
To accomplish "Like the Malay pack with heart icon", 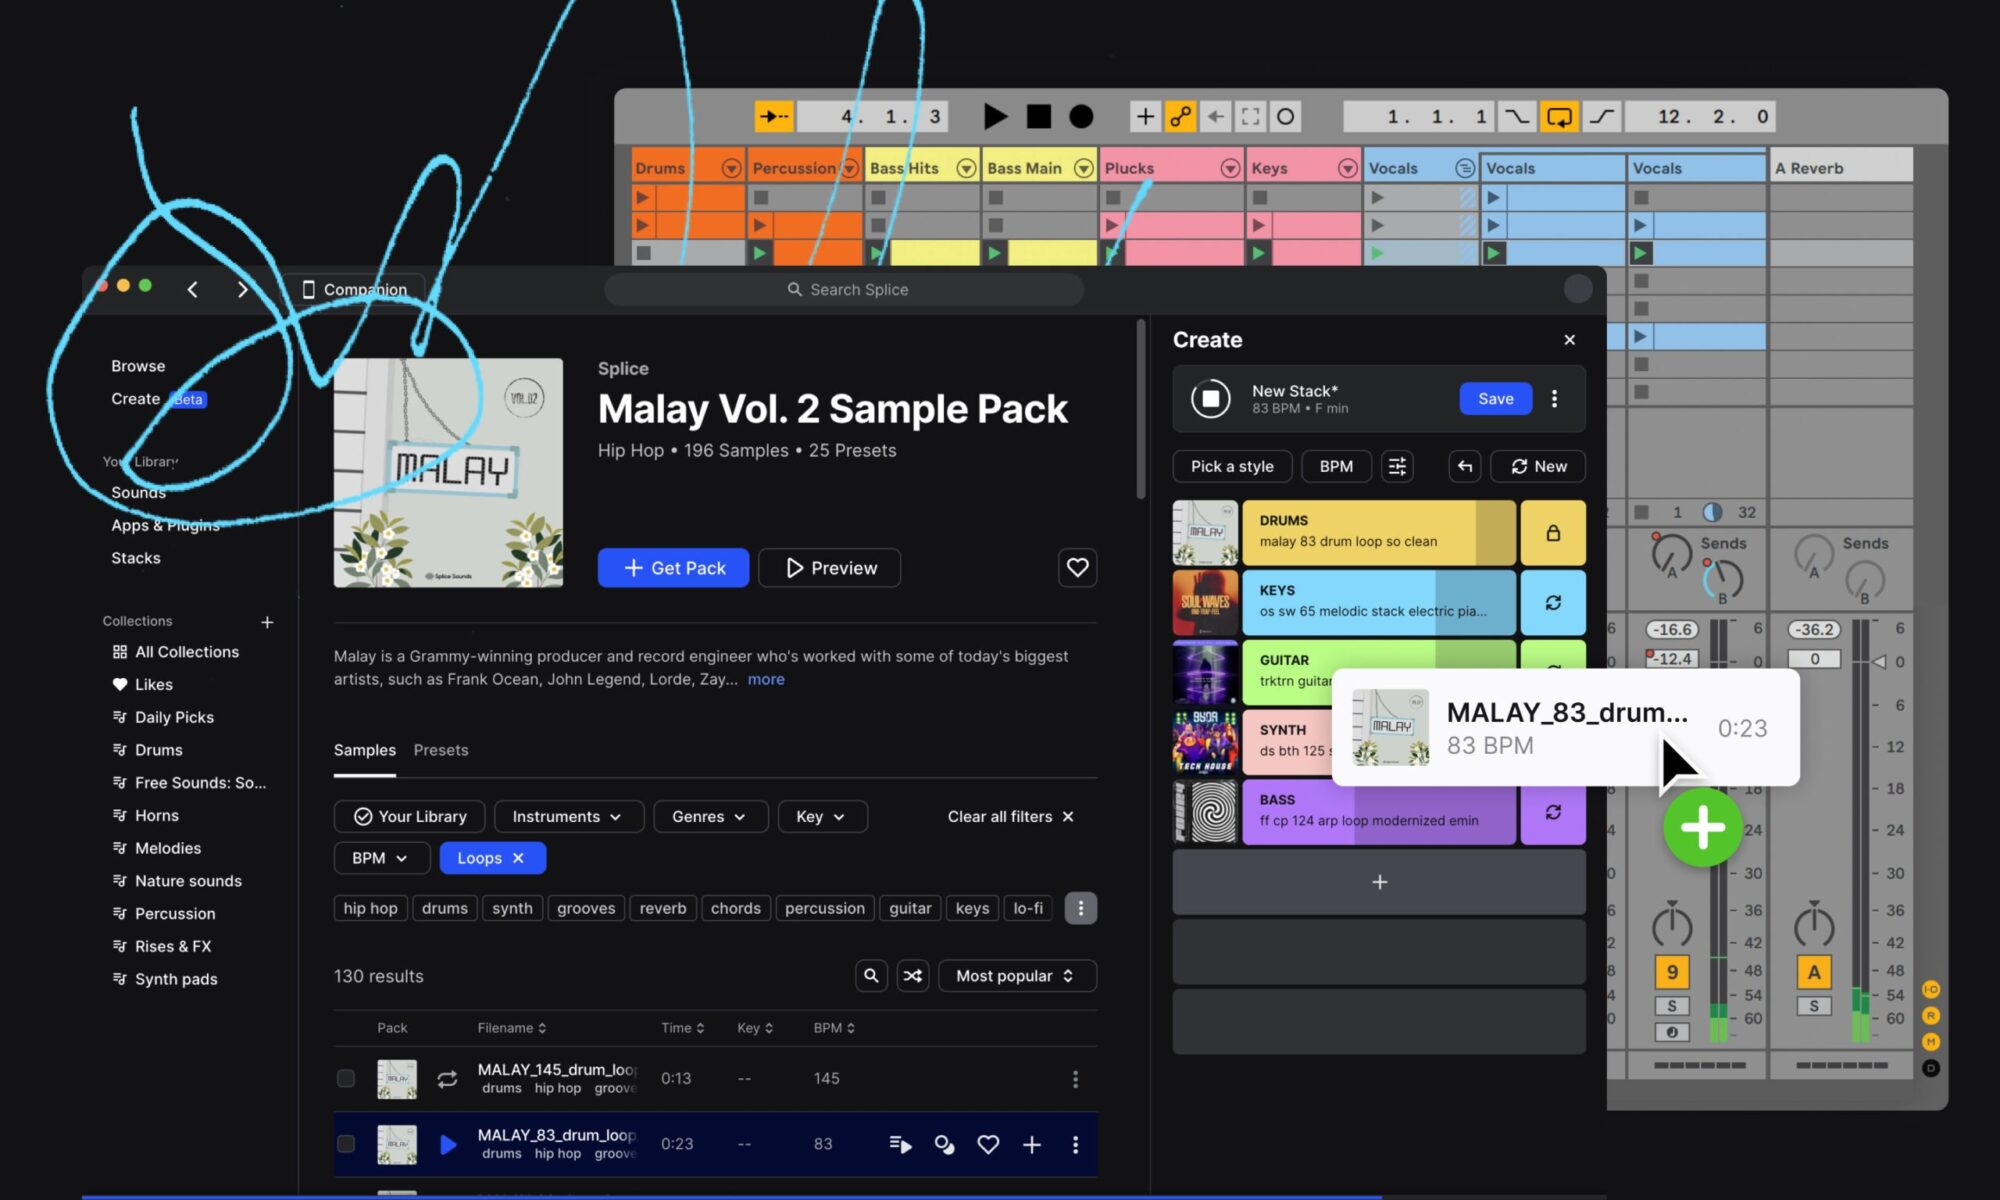I will (x=1077, y=567).
